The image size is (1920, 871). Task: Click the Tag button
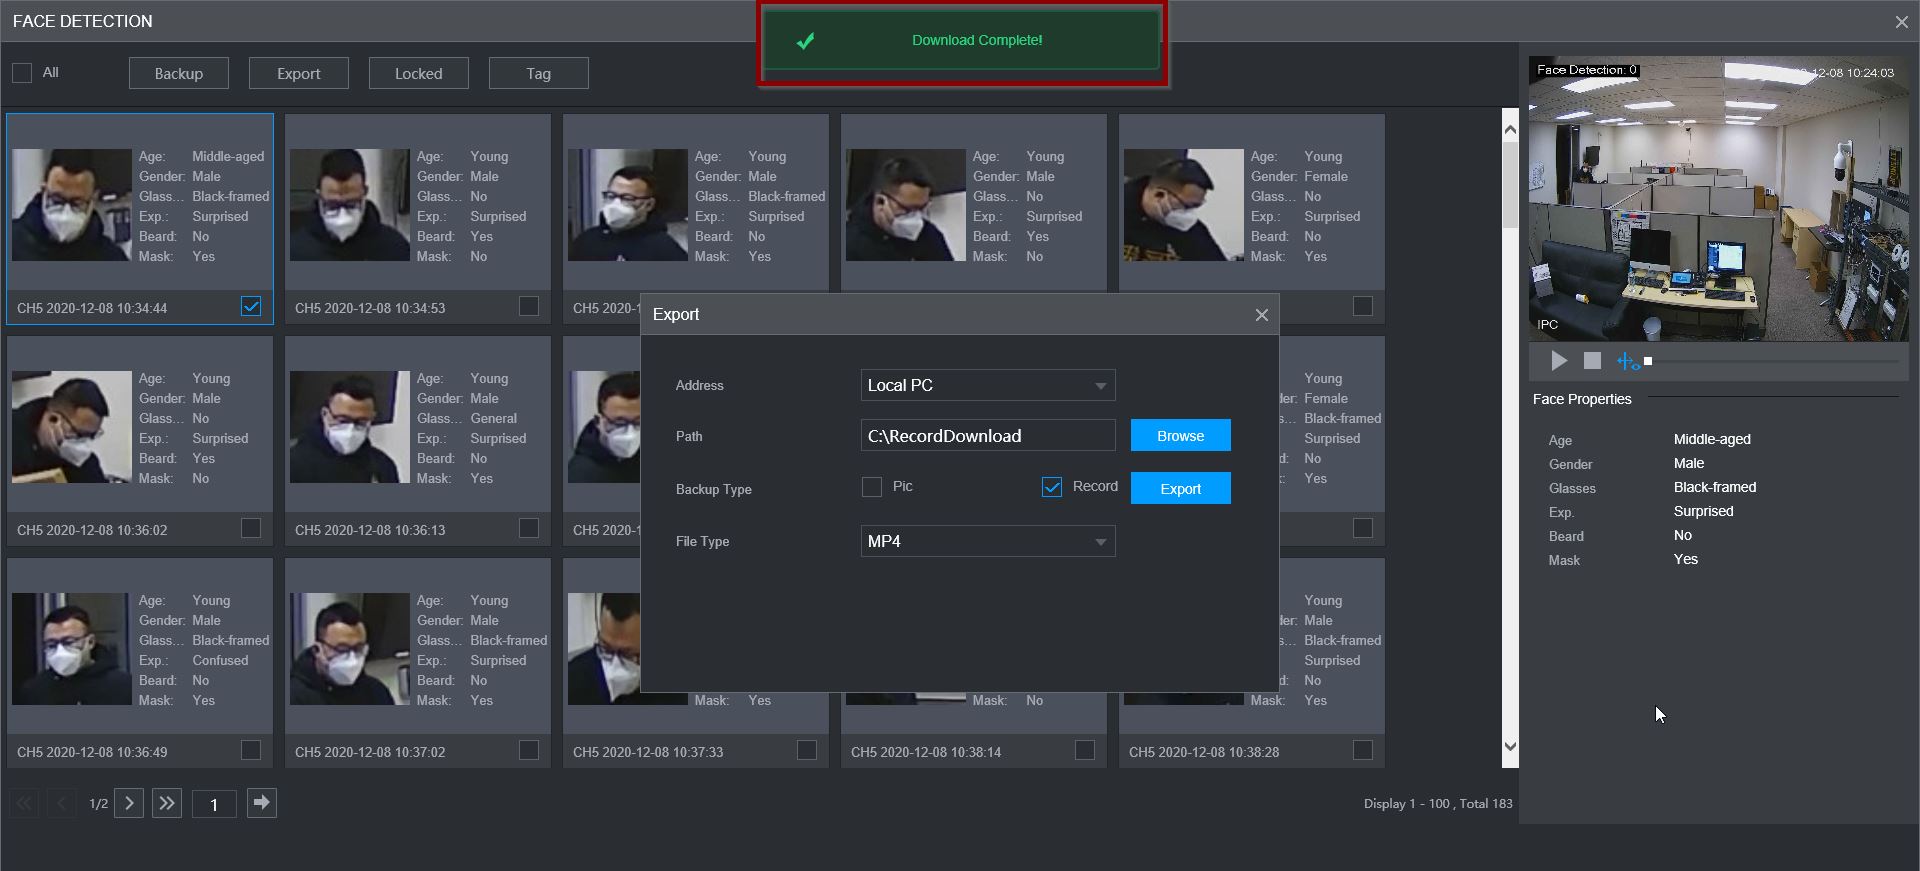539,73
